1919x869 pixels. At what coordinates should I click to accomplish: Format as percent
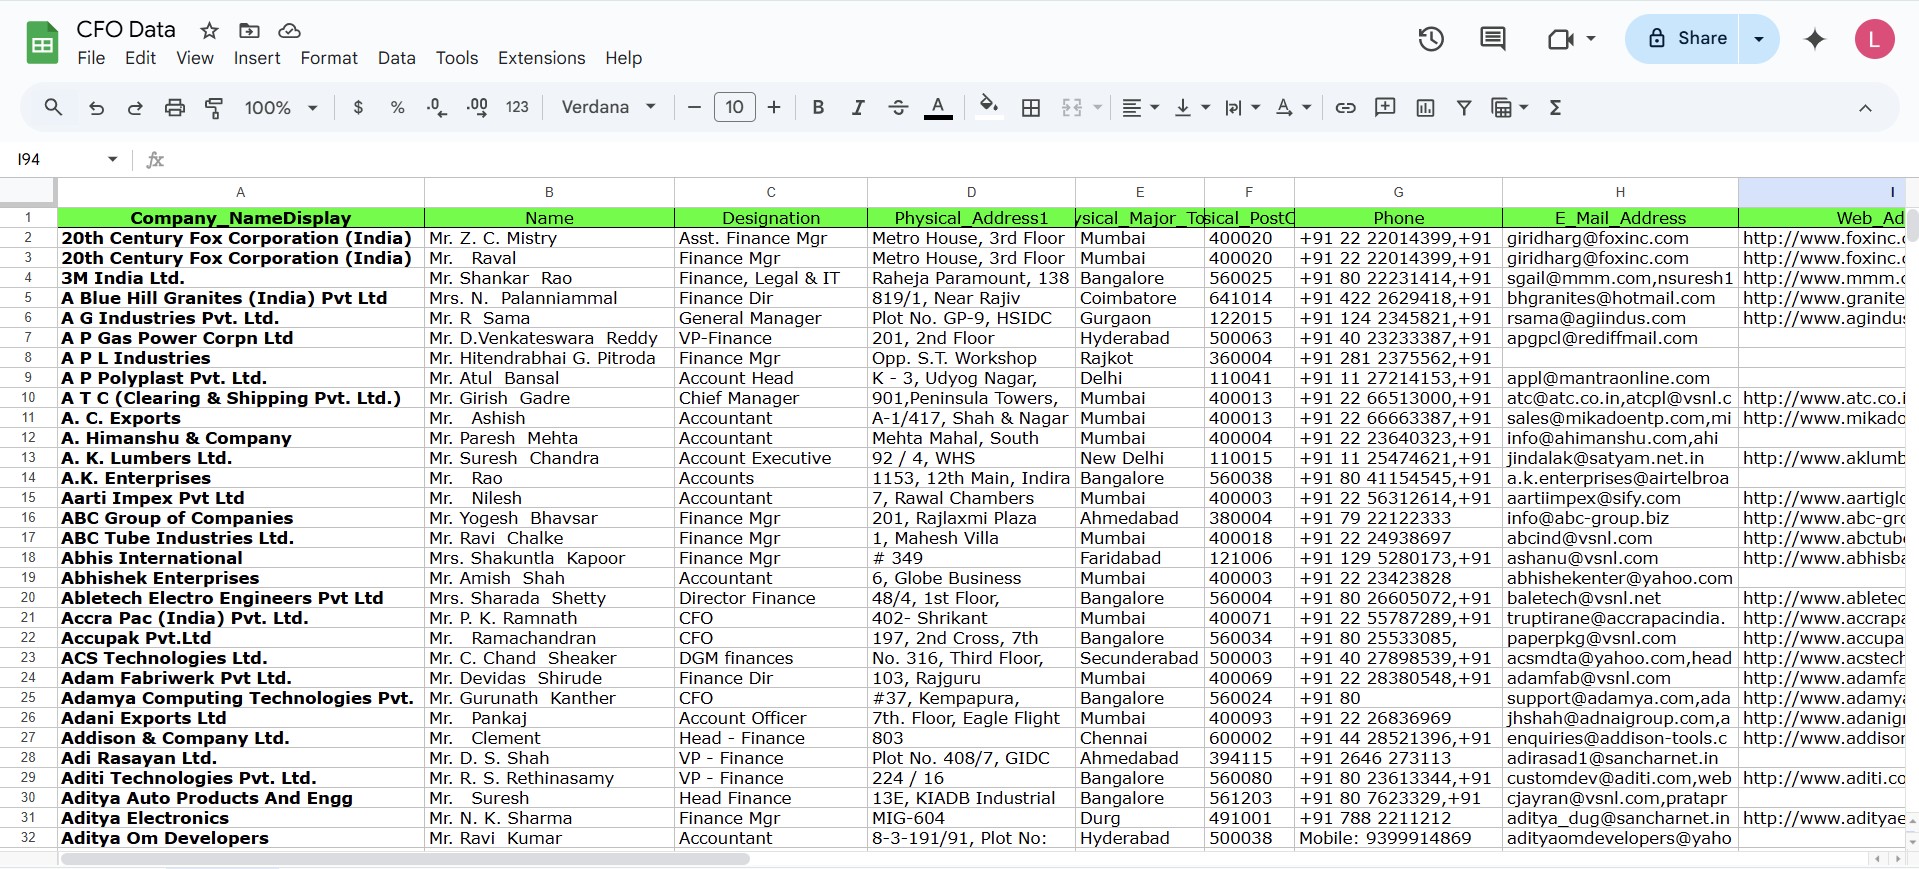pos(397,107)
